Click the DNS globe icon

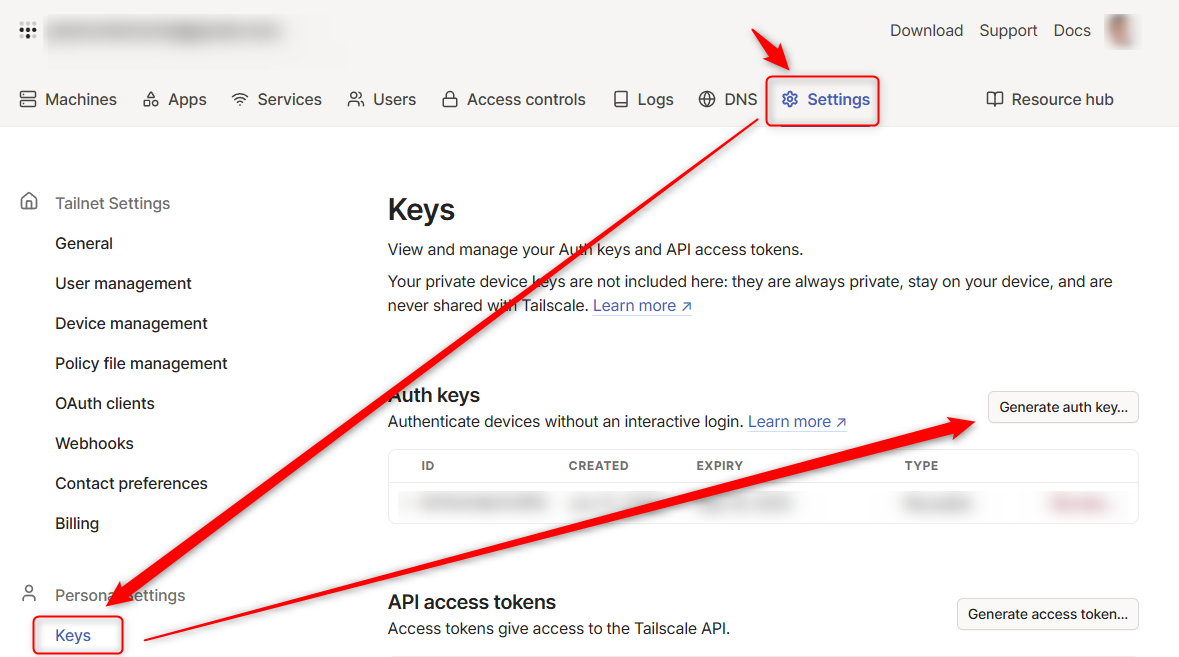(707, 99)
